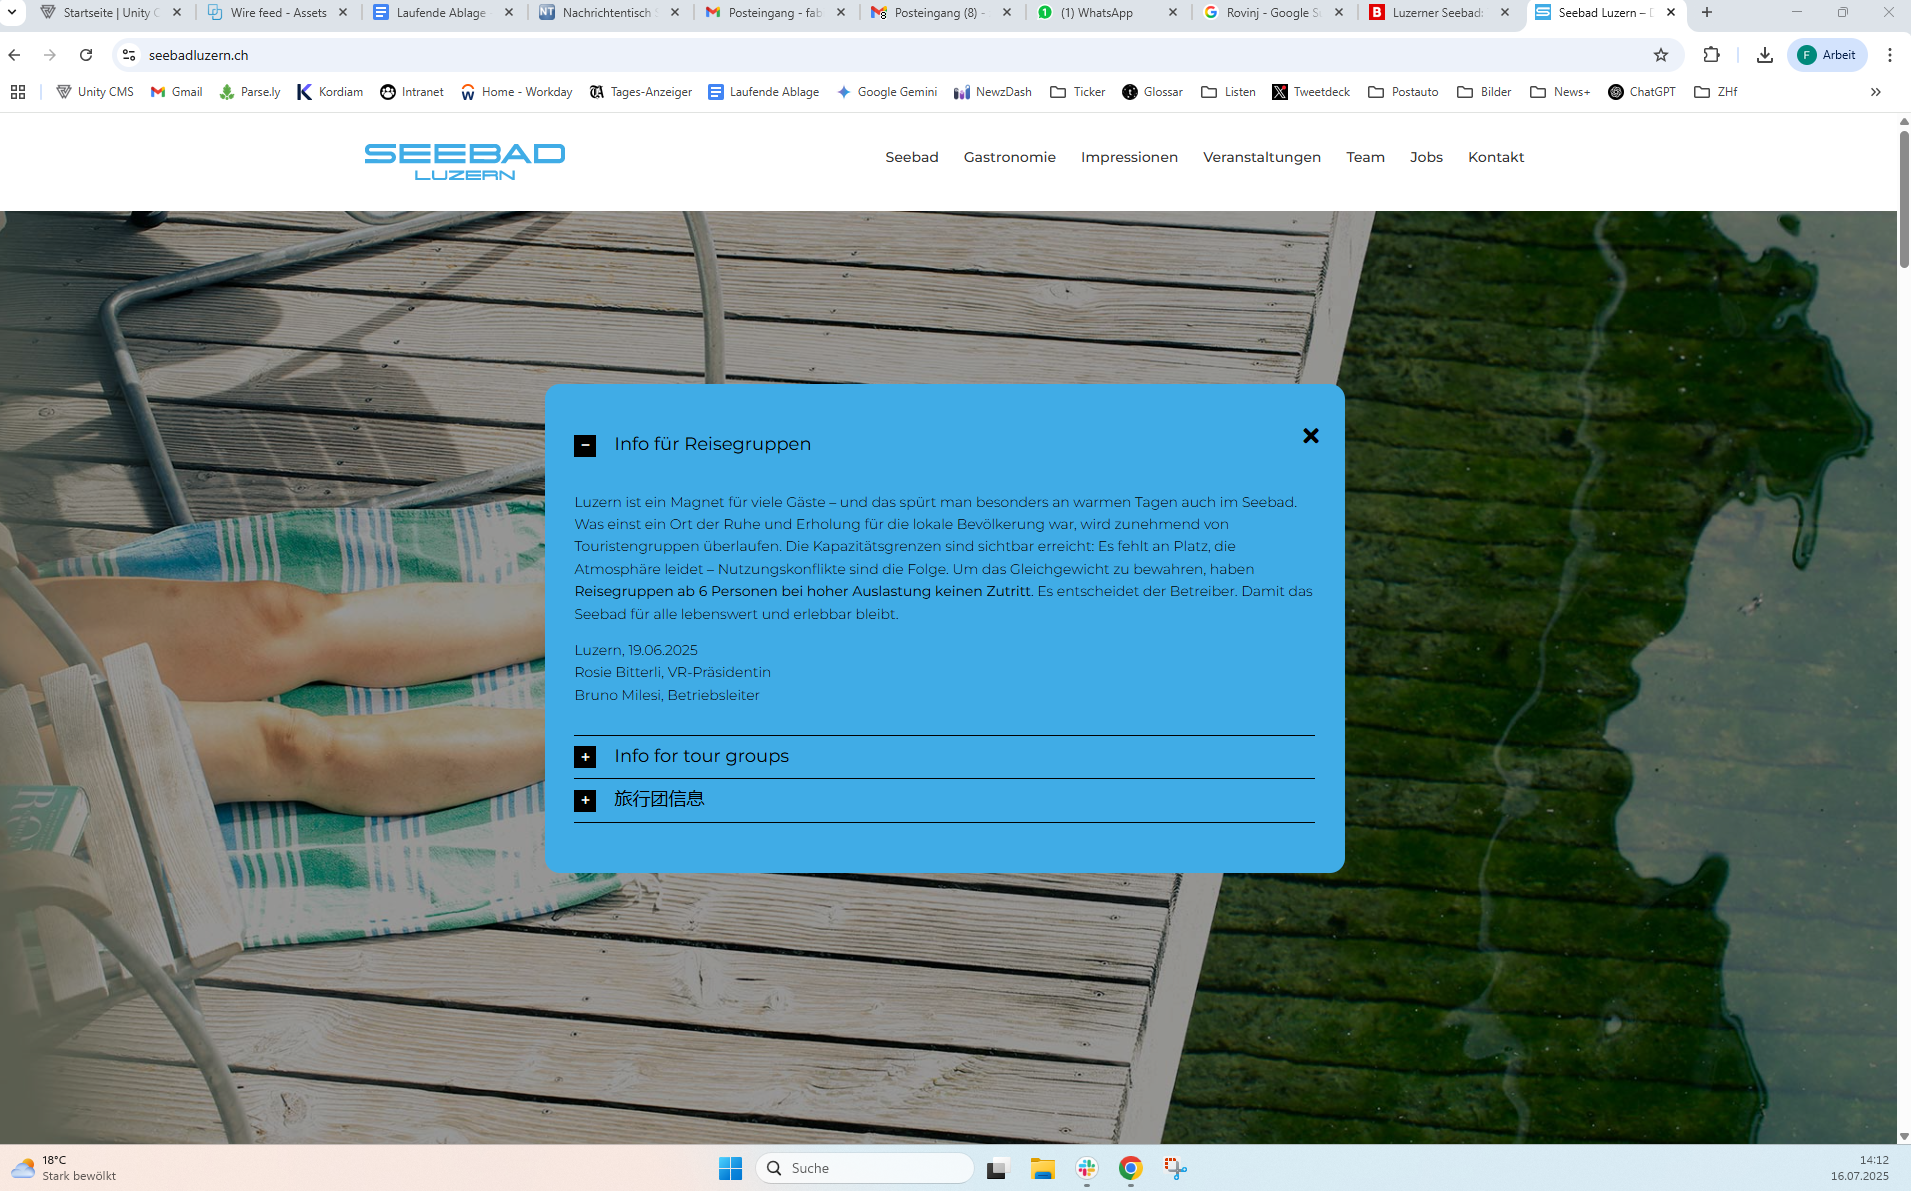Reload the current page
Screen dimensions: 1911x1191
pos(86,55)
